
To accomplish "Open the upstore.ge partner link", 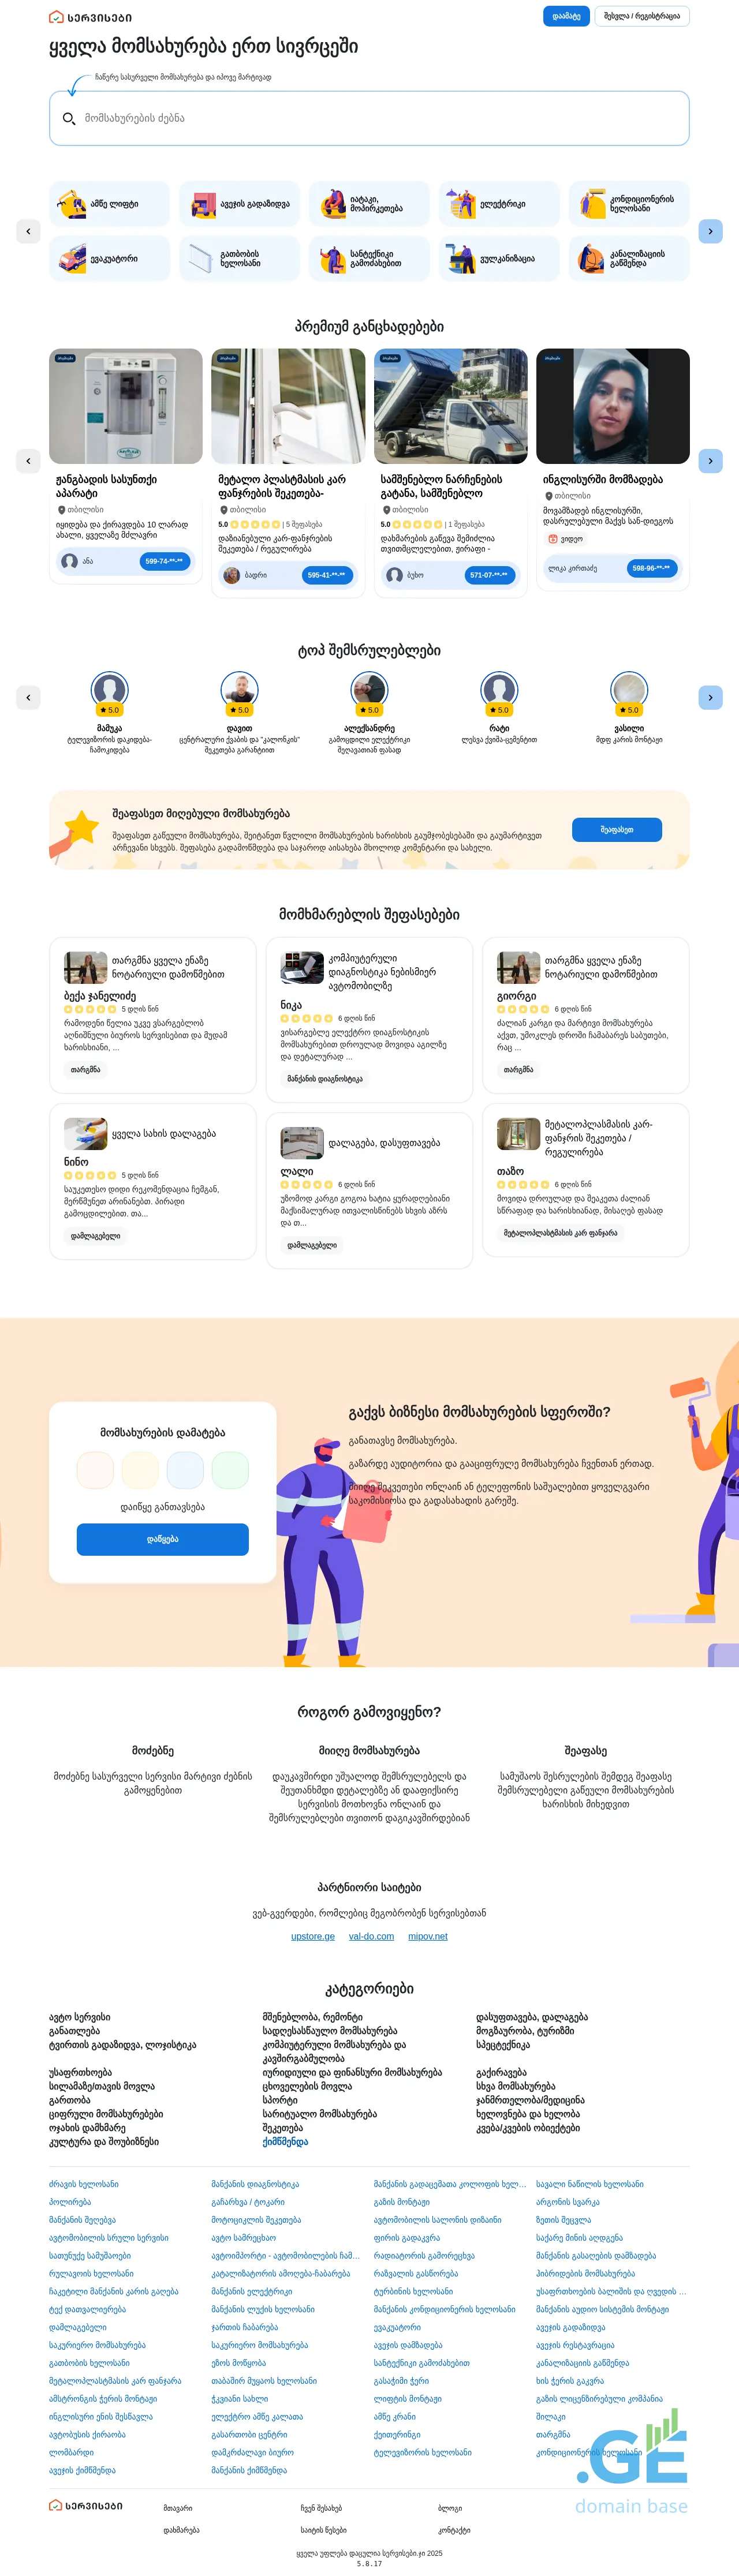I will 313,1936.
